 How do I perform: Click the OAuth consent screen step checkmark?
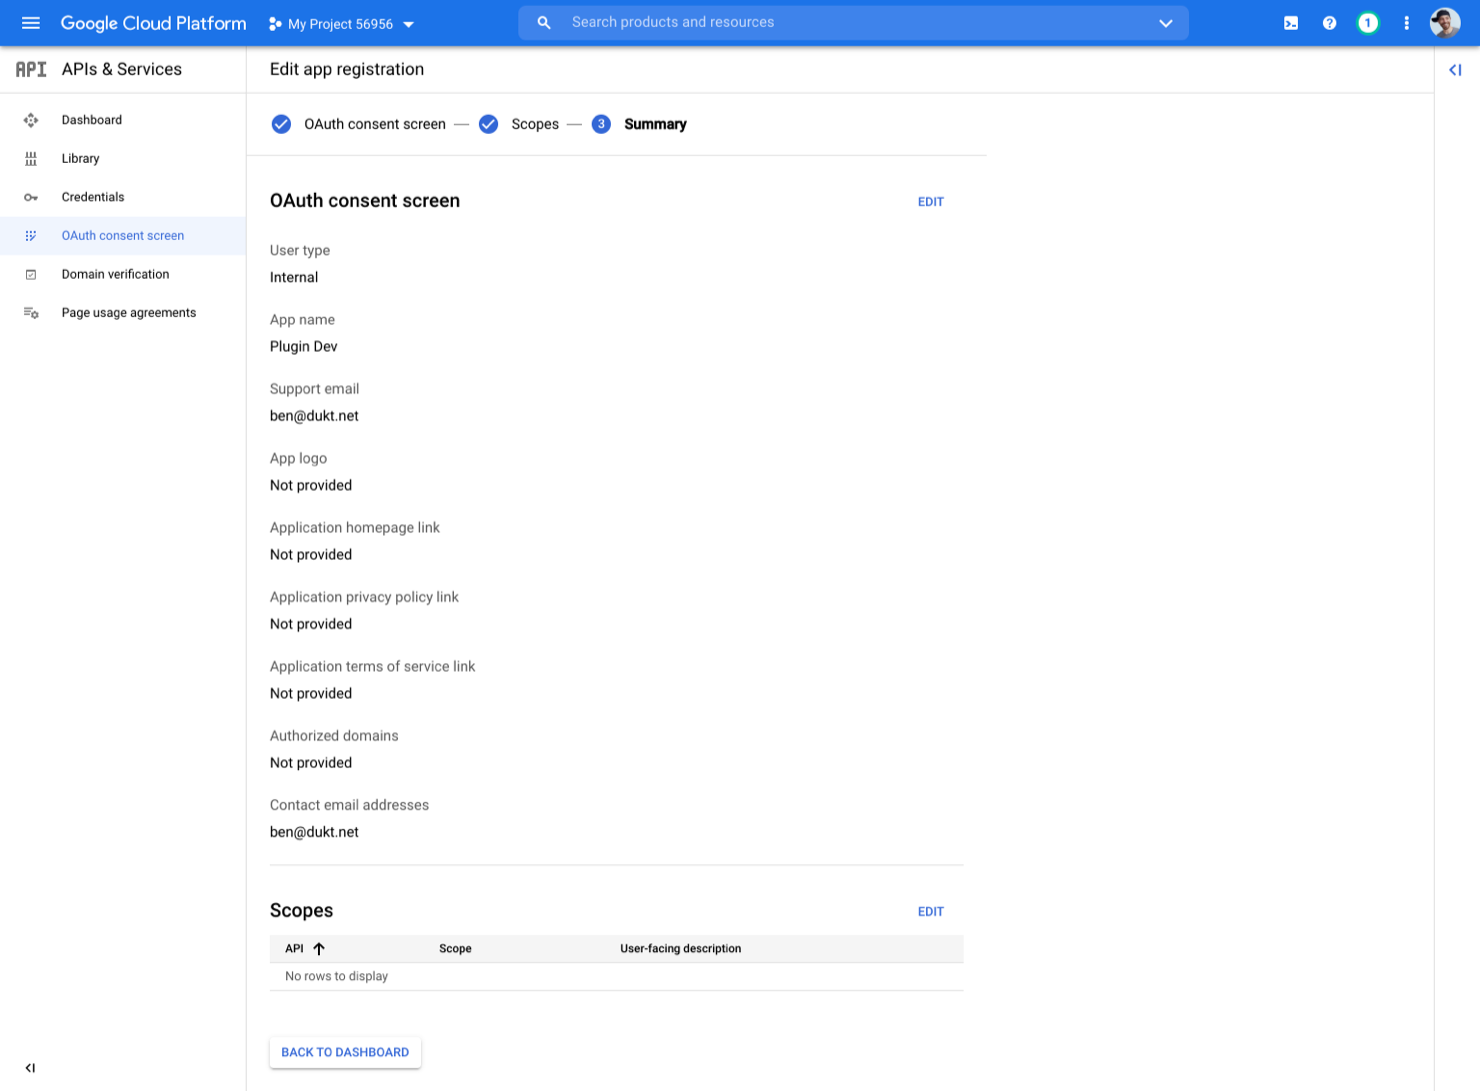[x=281, y=124]
